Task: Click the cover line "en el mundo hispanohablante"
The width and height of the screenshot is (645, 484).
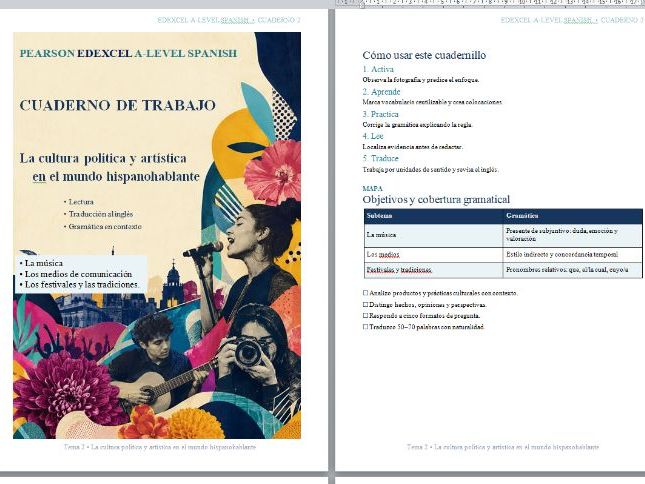Action: click(116, 177)
